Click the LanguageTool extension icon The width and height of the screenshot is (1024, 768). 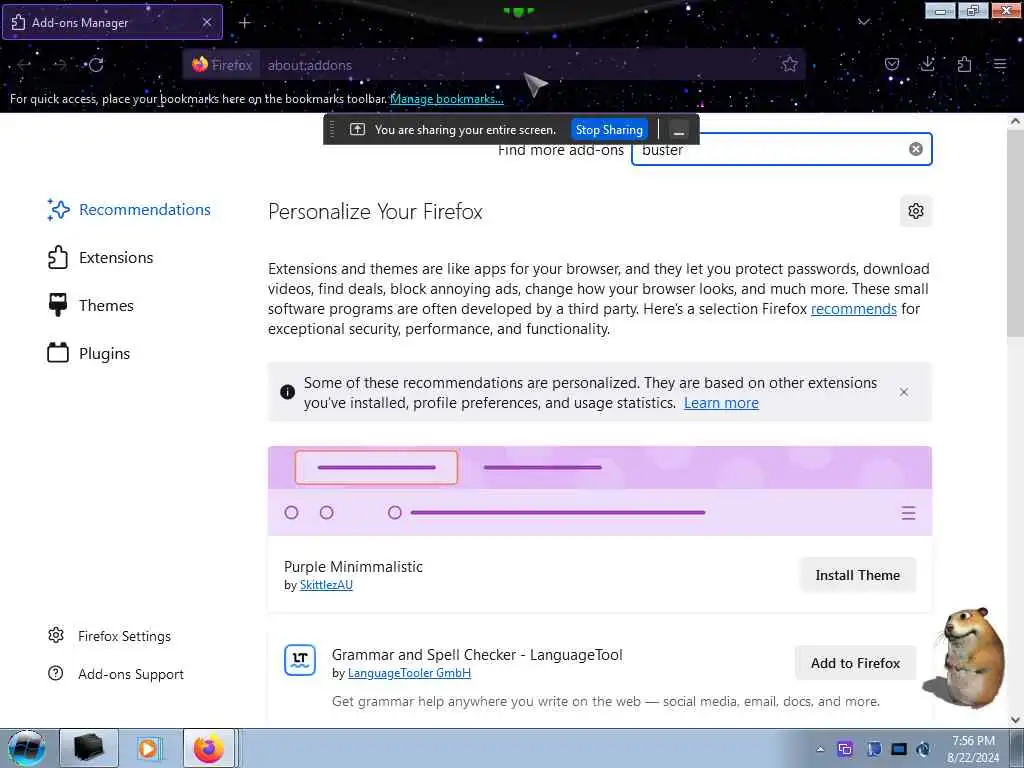[x=300, y=660]
